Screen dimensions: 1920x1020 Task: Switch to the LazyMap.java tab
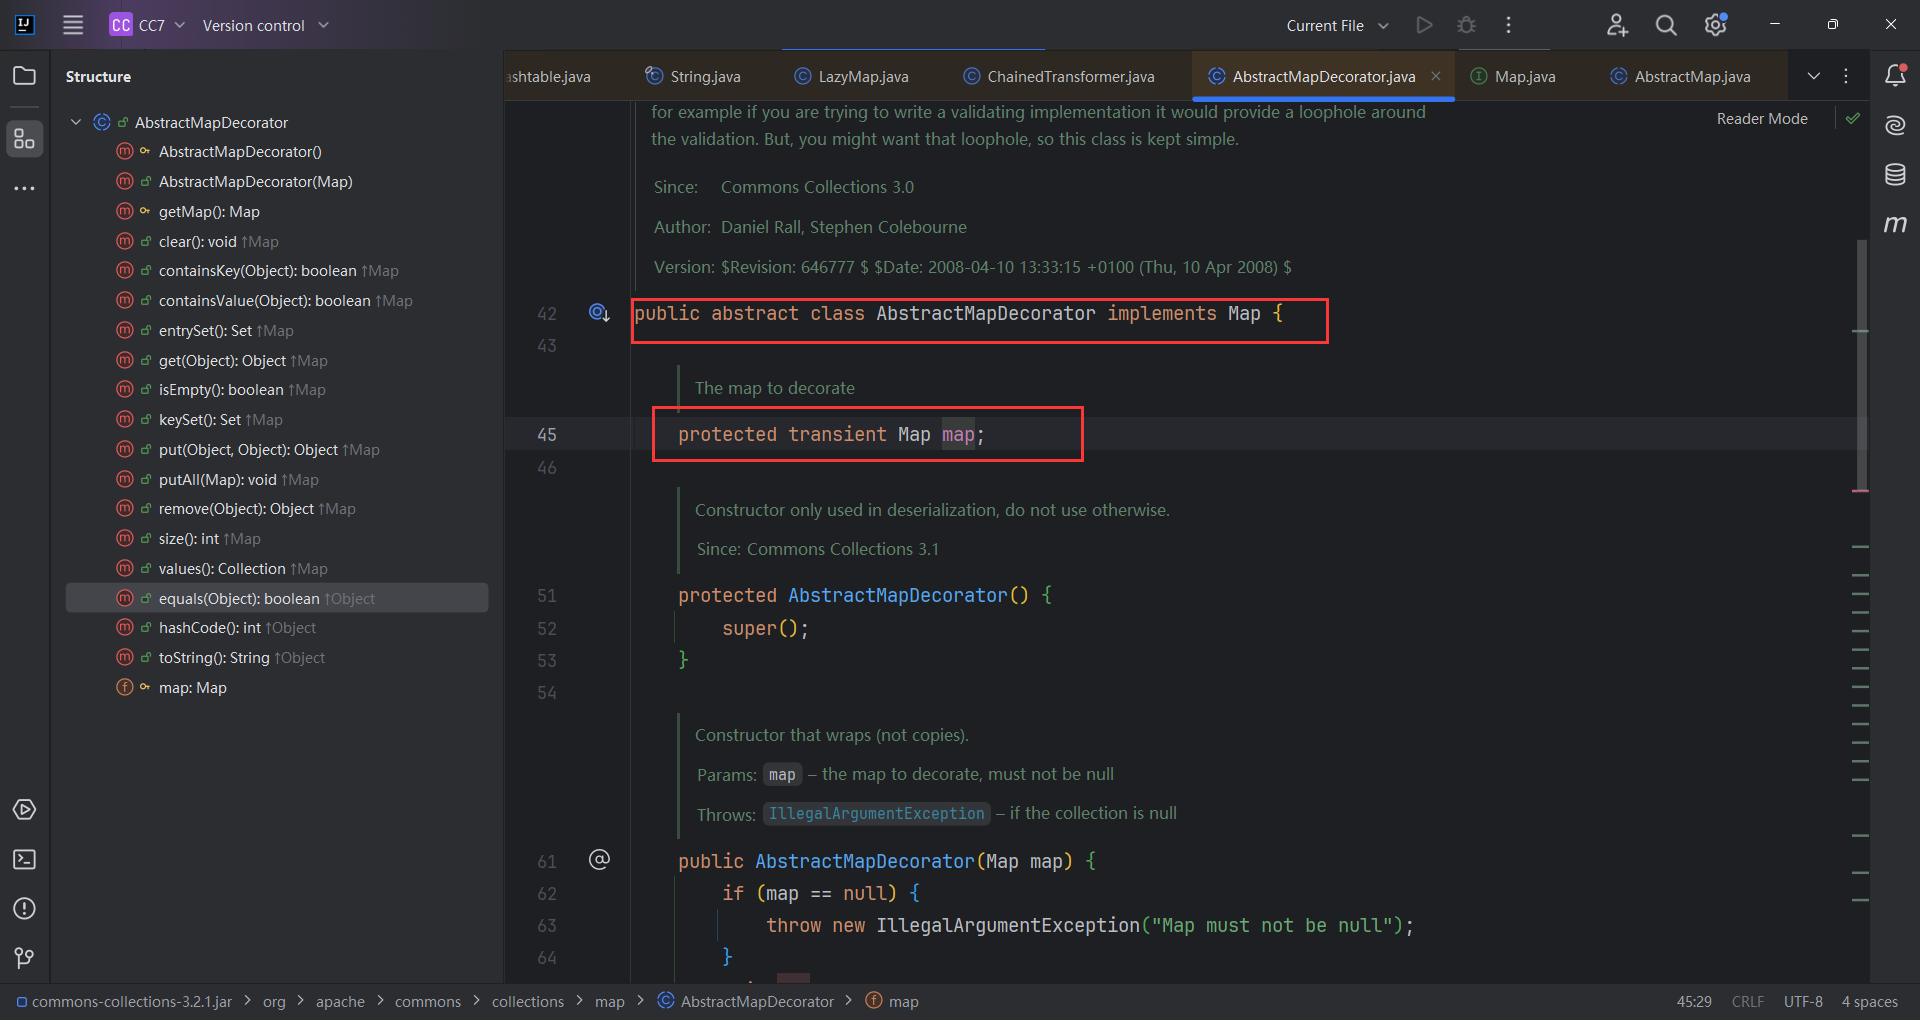coord(851,76)
